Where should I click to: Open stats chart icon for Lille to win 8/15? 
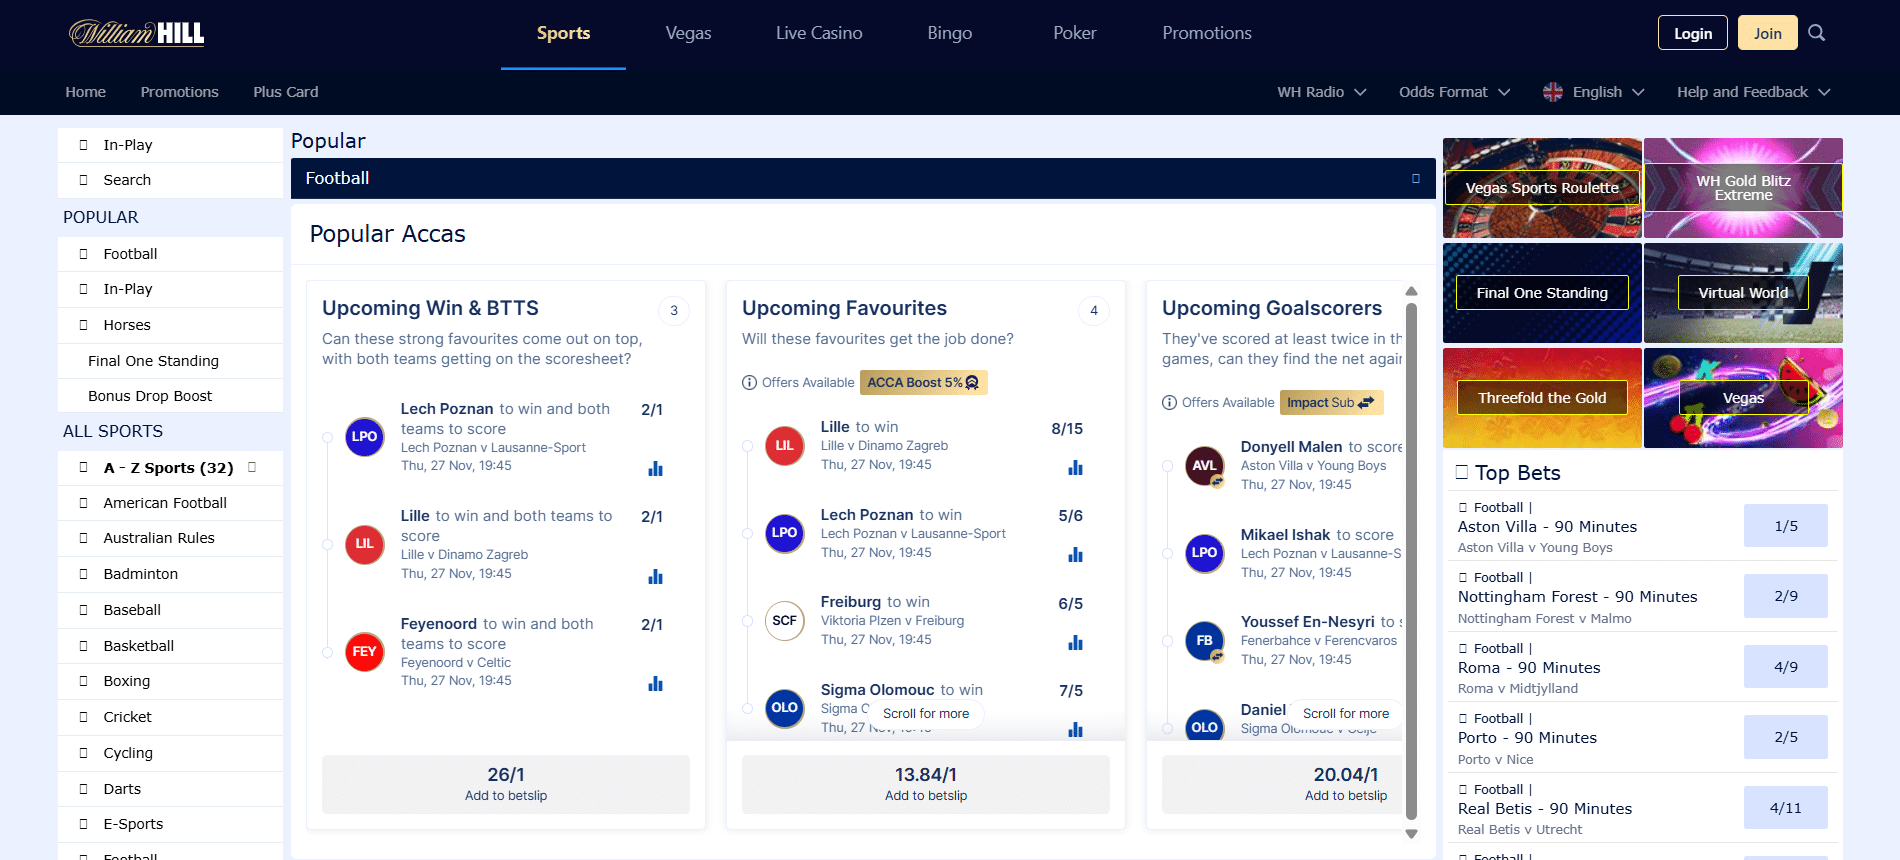click(1075, 468)
